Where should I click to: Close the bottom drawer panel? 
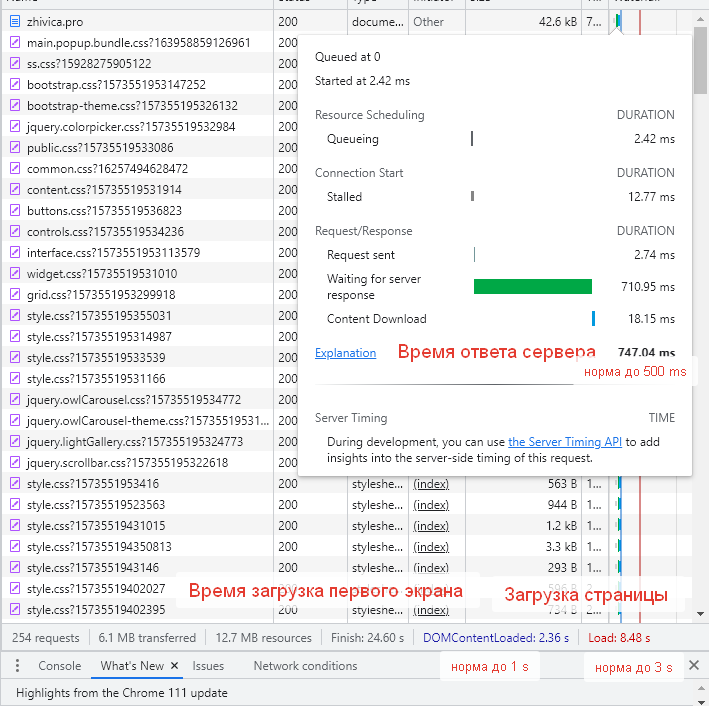pyautogui.click(x=694, y=665)
